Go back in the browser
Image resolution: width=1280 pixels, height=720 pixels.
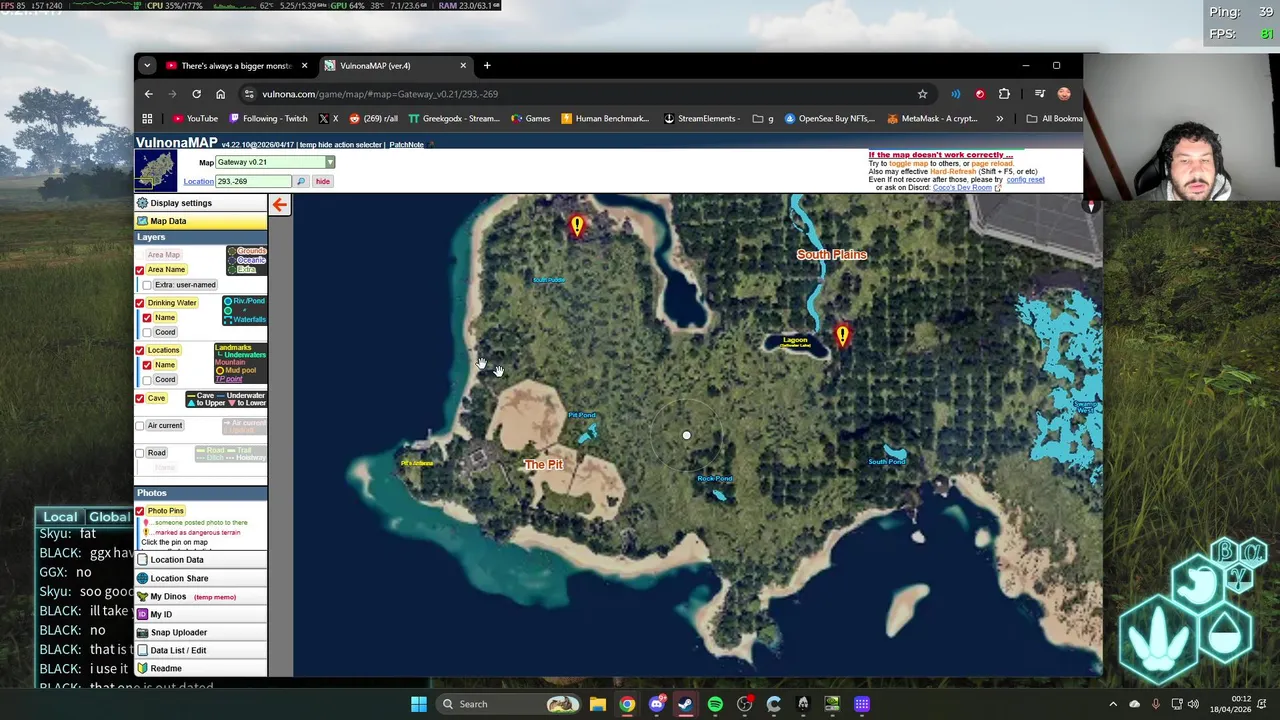coord(149,94)
